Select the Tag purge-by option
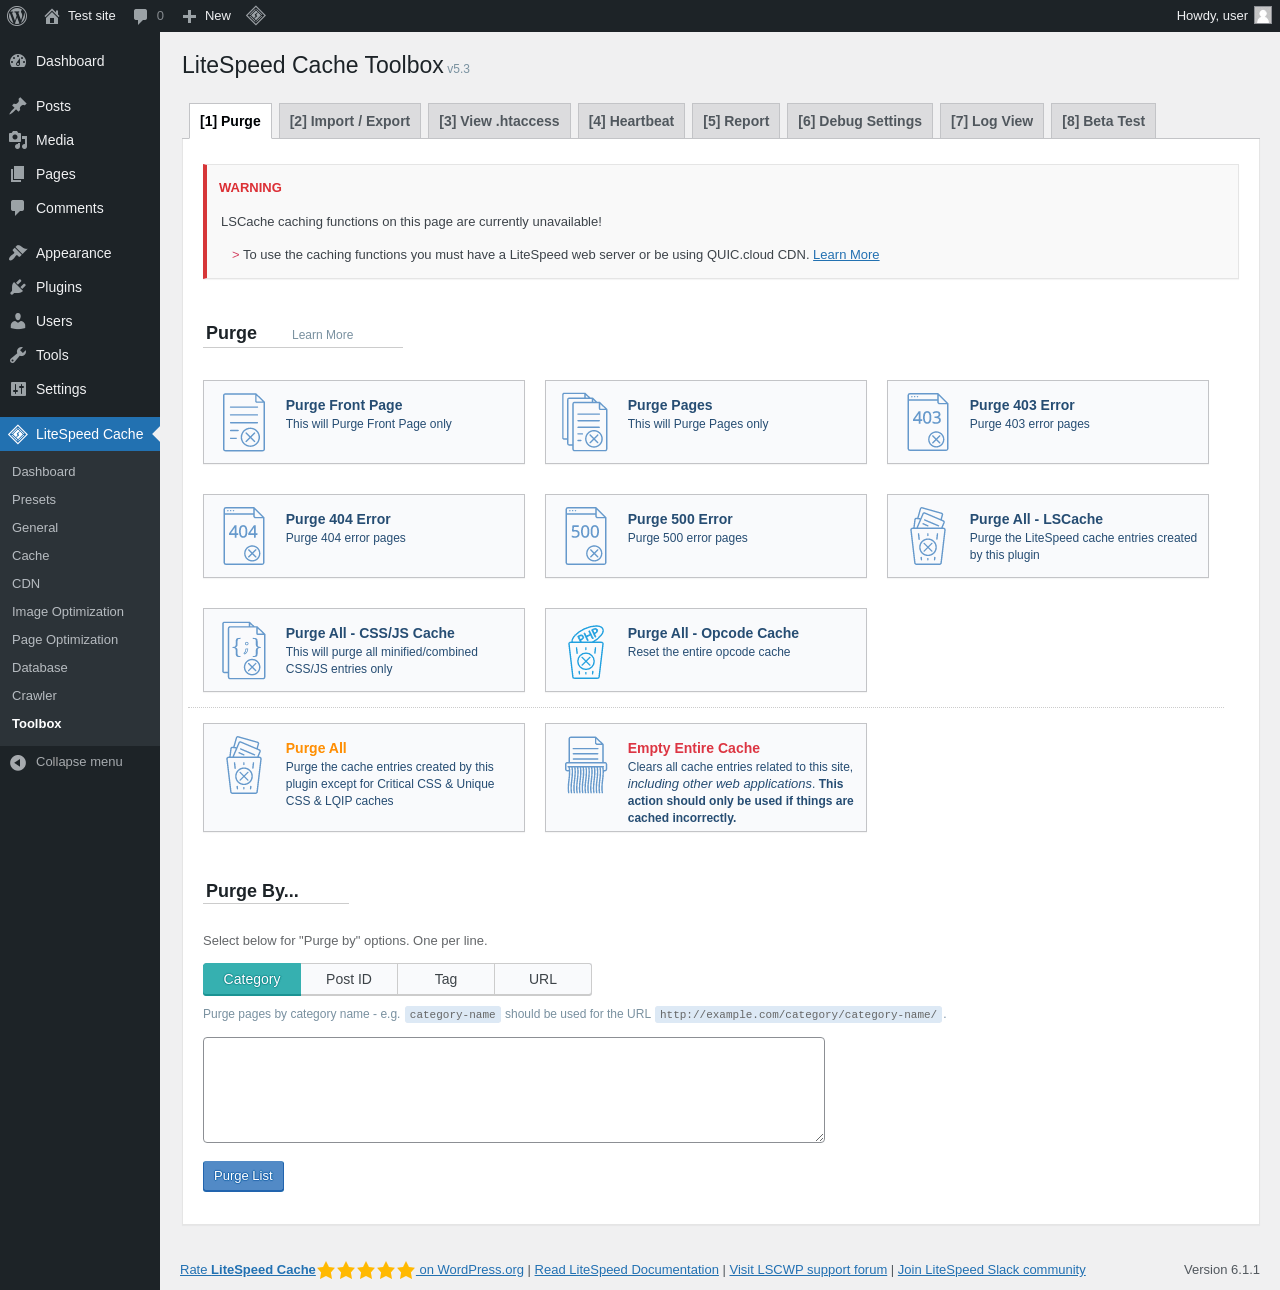Image resolution: width=1280 pixels, height=1290 pixels. tap(446, 979)
